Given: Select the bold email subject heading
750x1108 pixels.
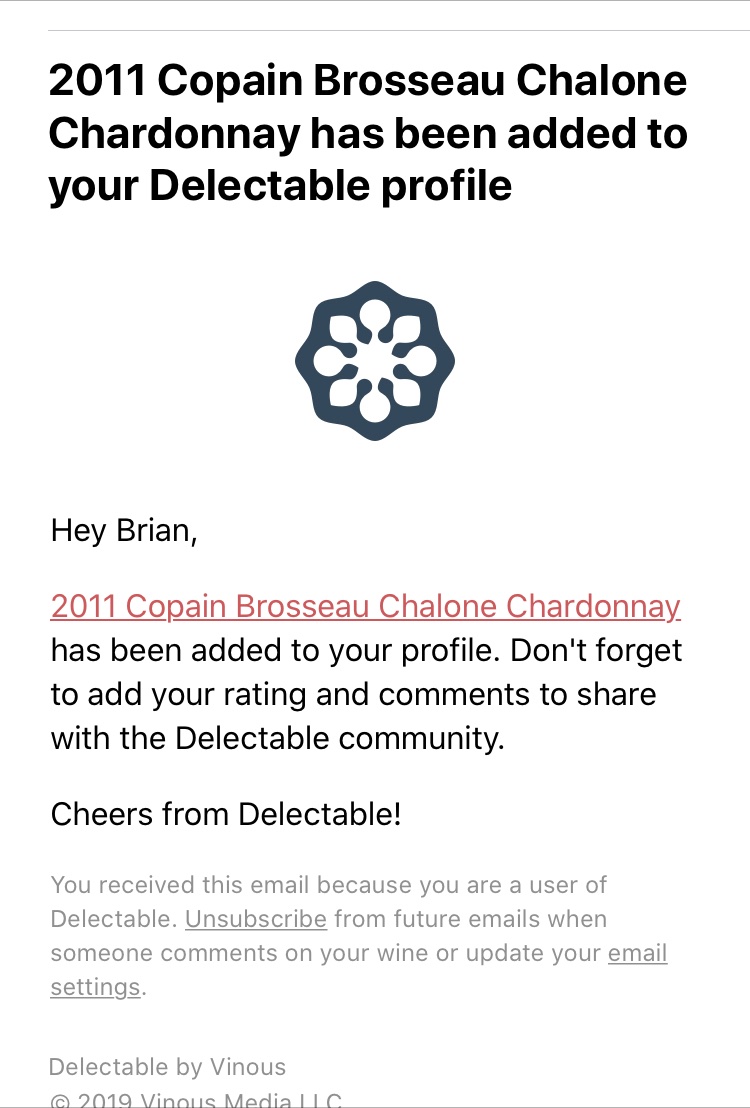Looking at the screenshot, I should tap(368, 133).
